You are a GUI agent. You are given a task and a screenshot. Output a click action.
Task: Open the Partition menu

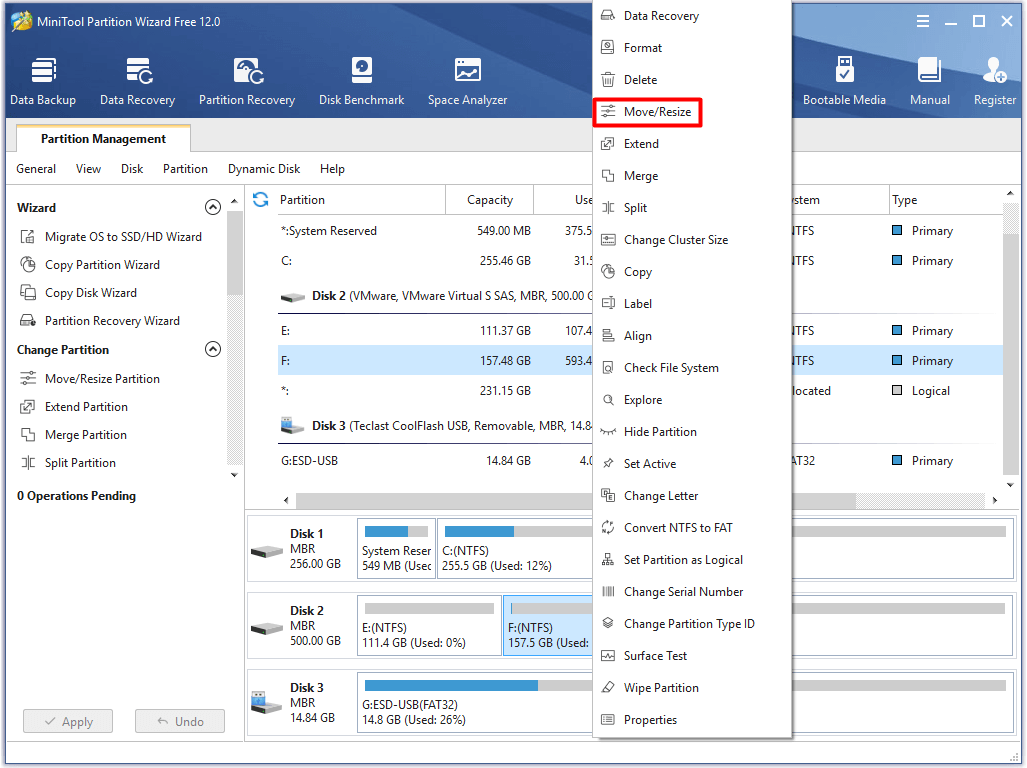185,169
